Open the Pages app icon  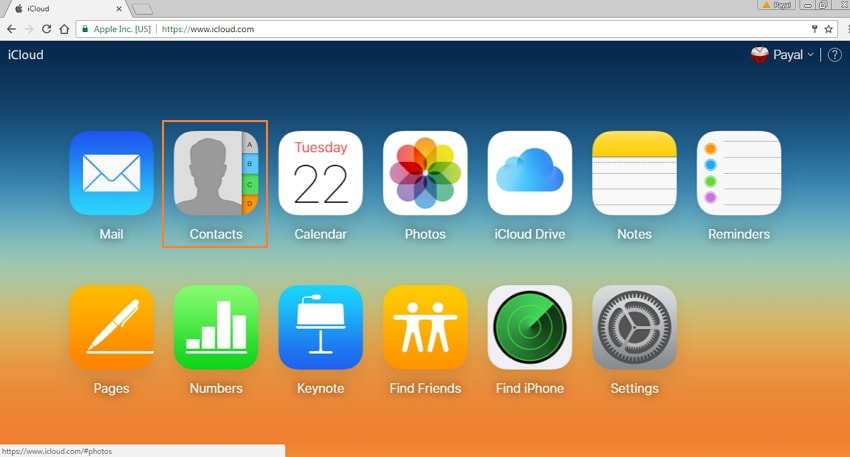111,327
